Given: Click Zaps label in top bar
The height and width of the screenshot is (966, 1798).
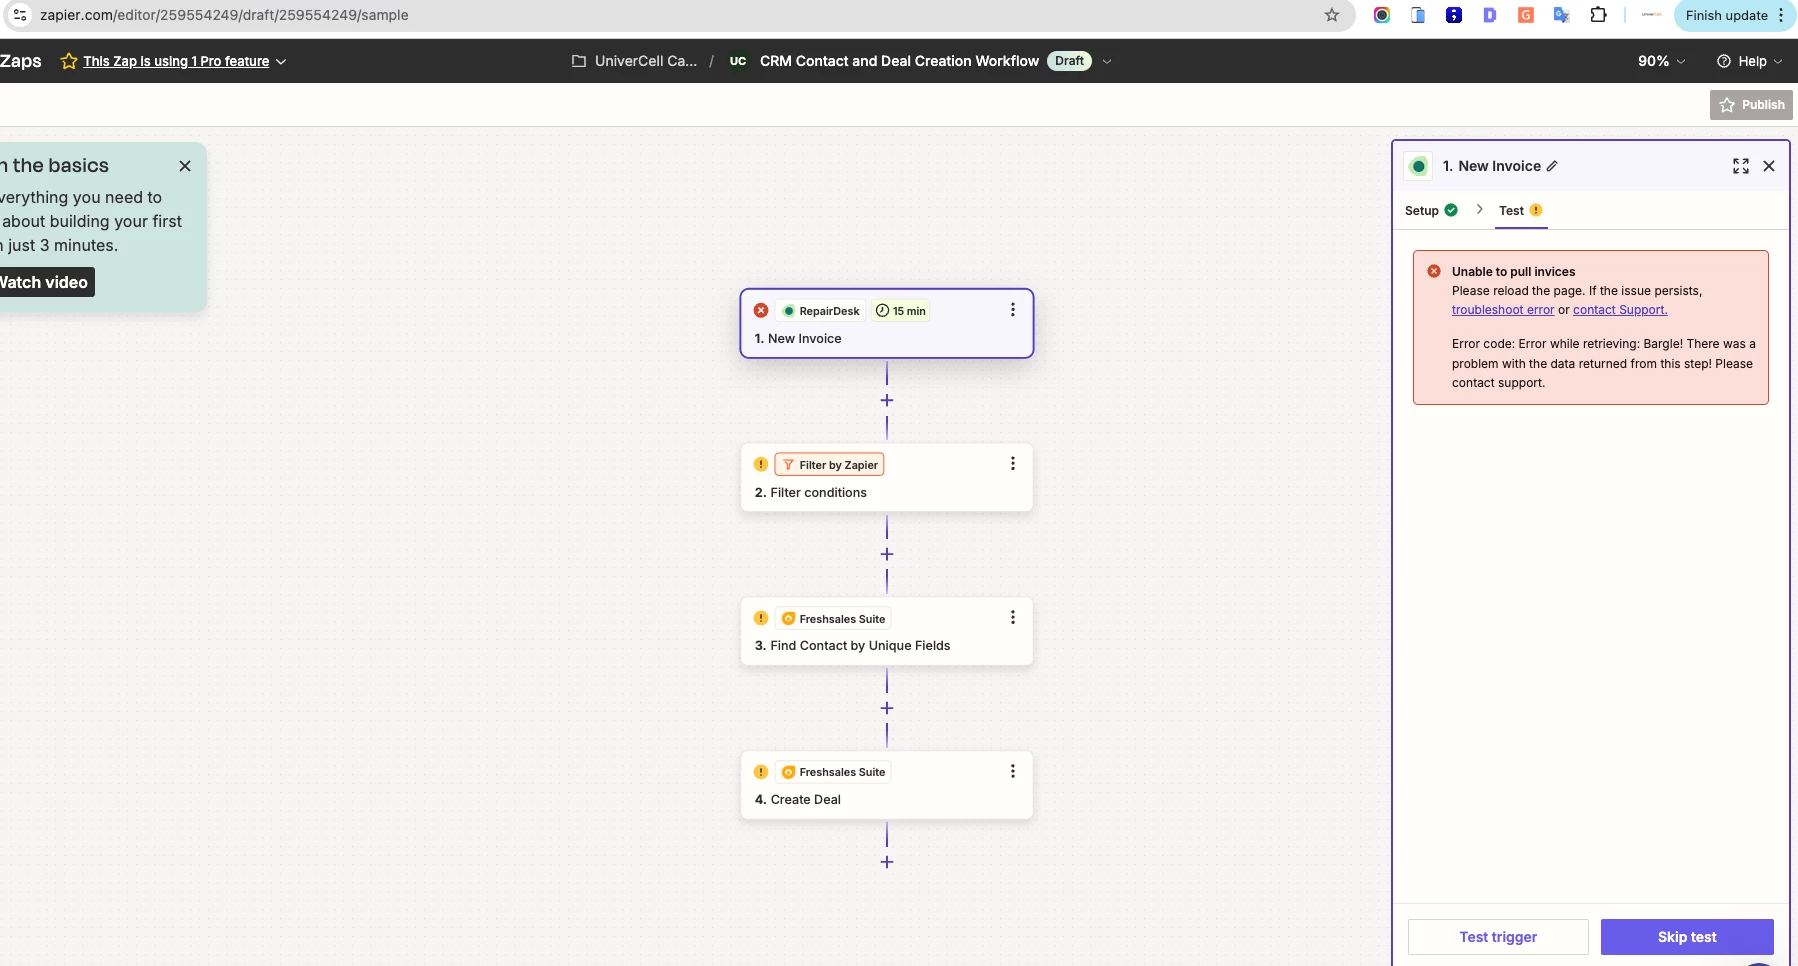Looking at the screenshot, I should 21,61.
